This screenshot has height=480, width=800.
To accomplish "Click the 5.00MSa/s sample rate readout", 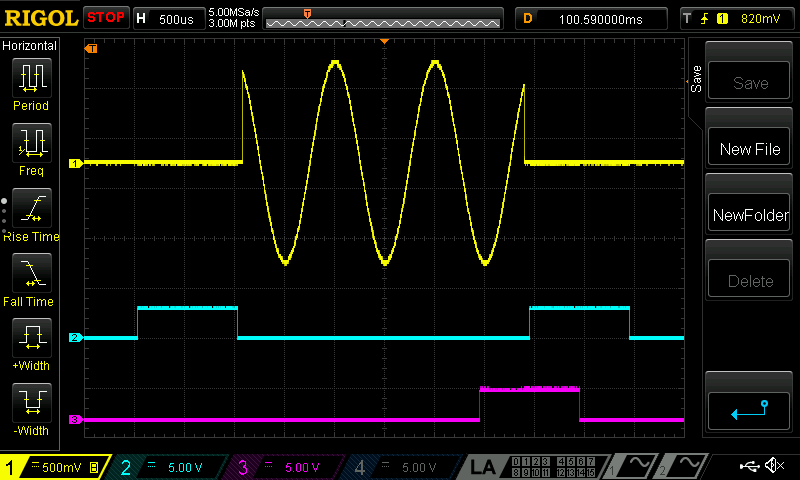I will 234,12.
